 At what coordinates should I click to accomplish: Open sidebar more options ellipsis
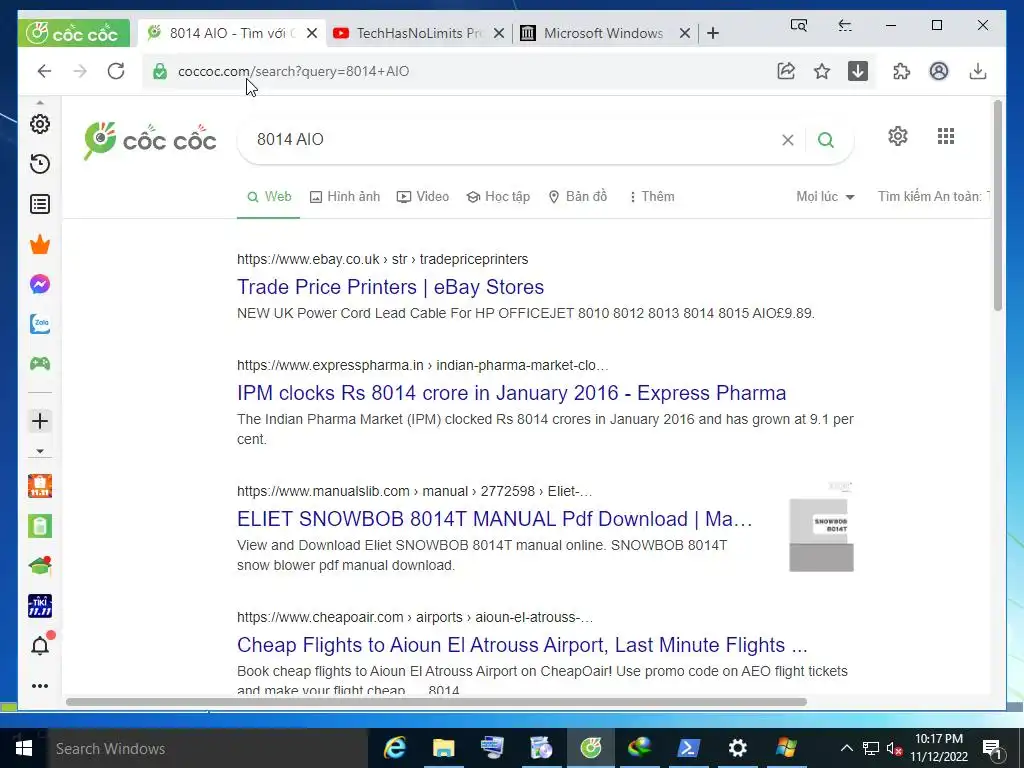point(40,686)
